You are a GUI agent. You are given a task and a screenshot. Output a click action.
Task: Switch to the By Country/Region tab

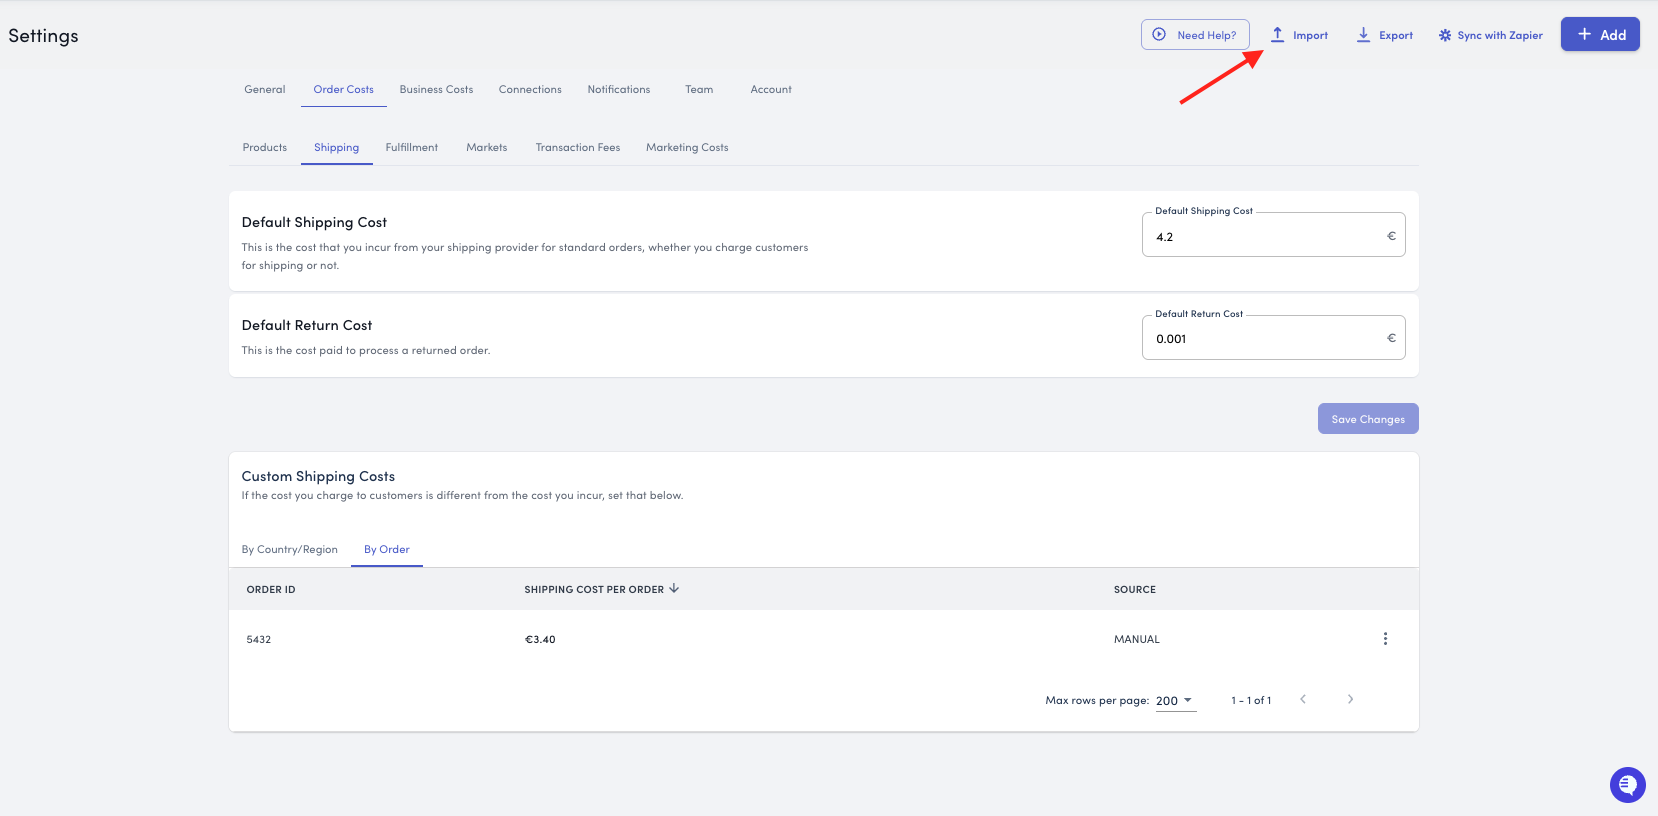coord(290,550)
